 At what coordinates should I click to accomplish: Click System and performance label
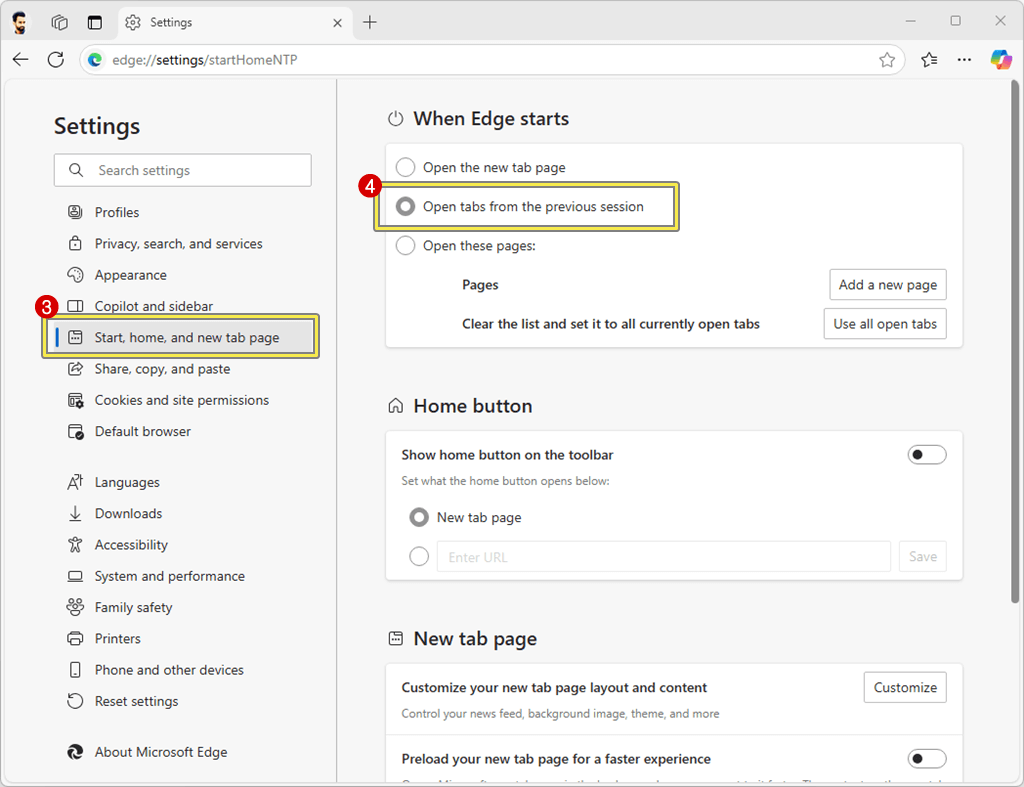pyautogui.click(x=170, y=577)
